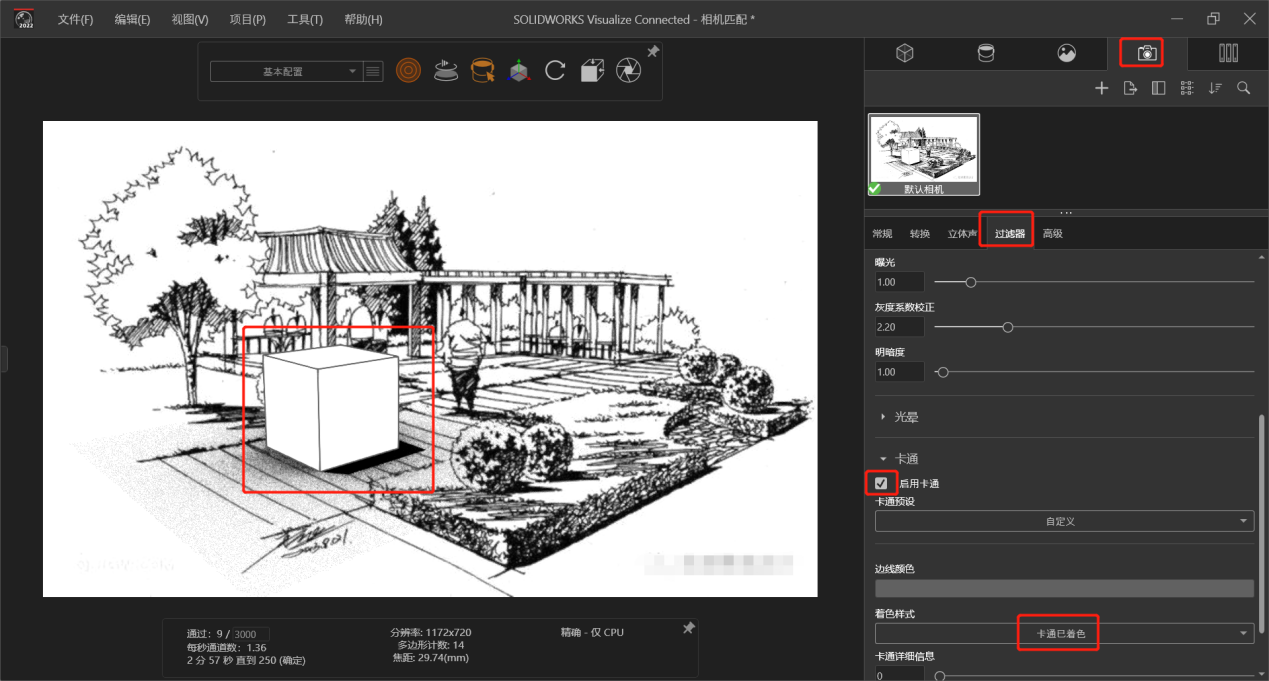
Task: Open the 文件(F) menu
Action: click(x=76, y=20)
